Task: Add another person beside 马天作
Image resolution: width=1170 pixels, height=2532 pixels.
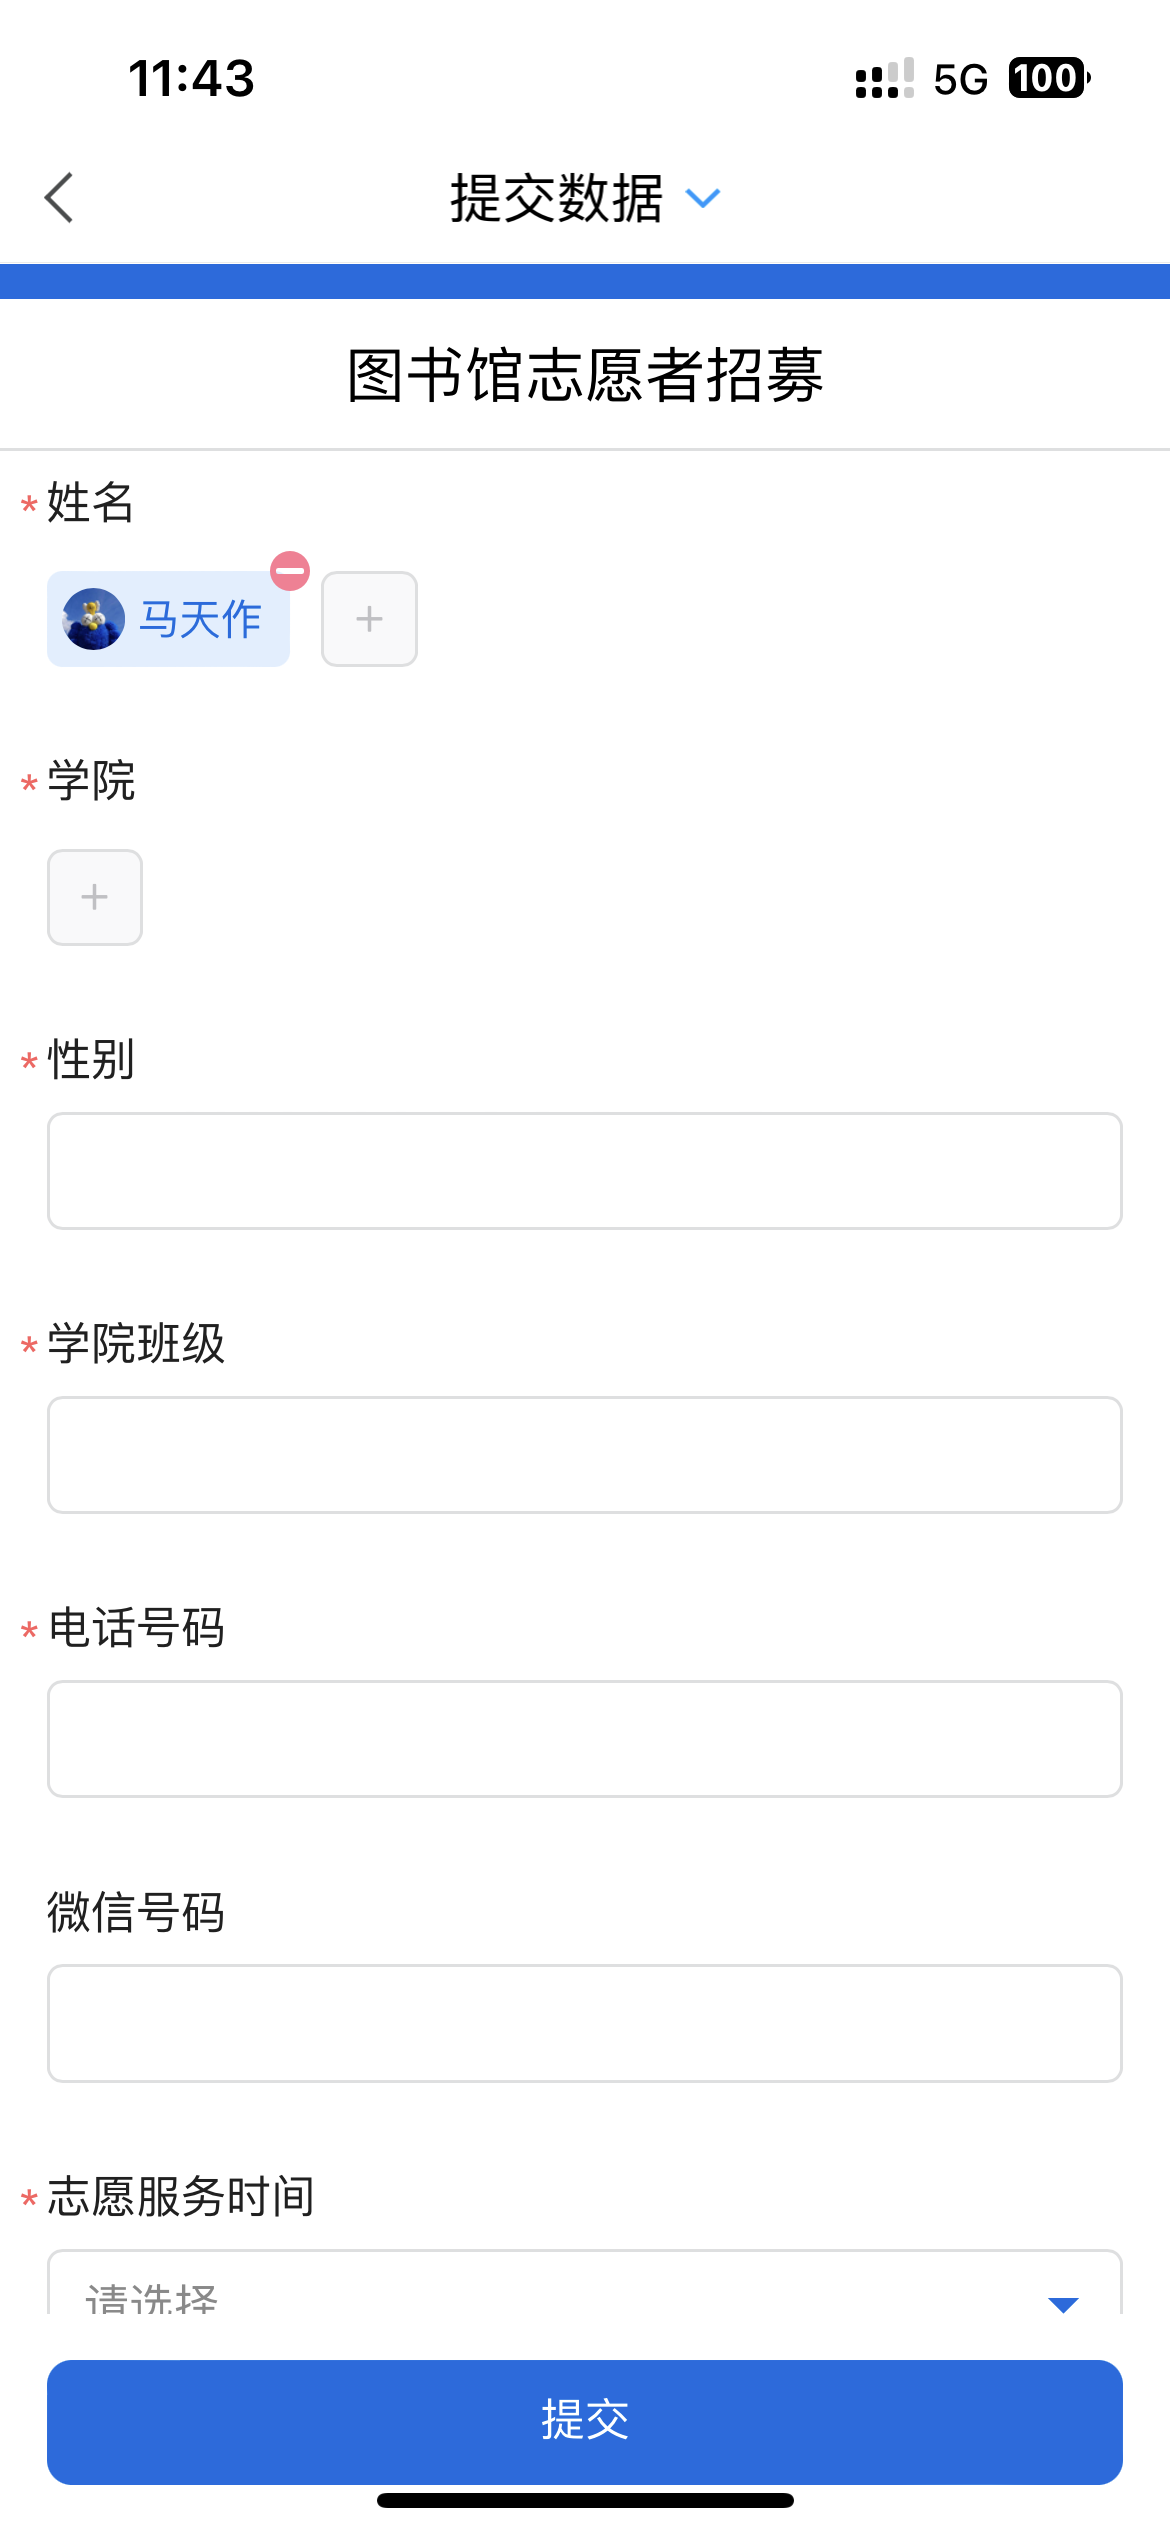Action: pyautogui.click(x=369, y=619)
